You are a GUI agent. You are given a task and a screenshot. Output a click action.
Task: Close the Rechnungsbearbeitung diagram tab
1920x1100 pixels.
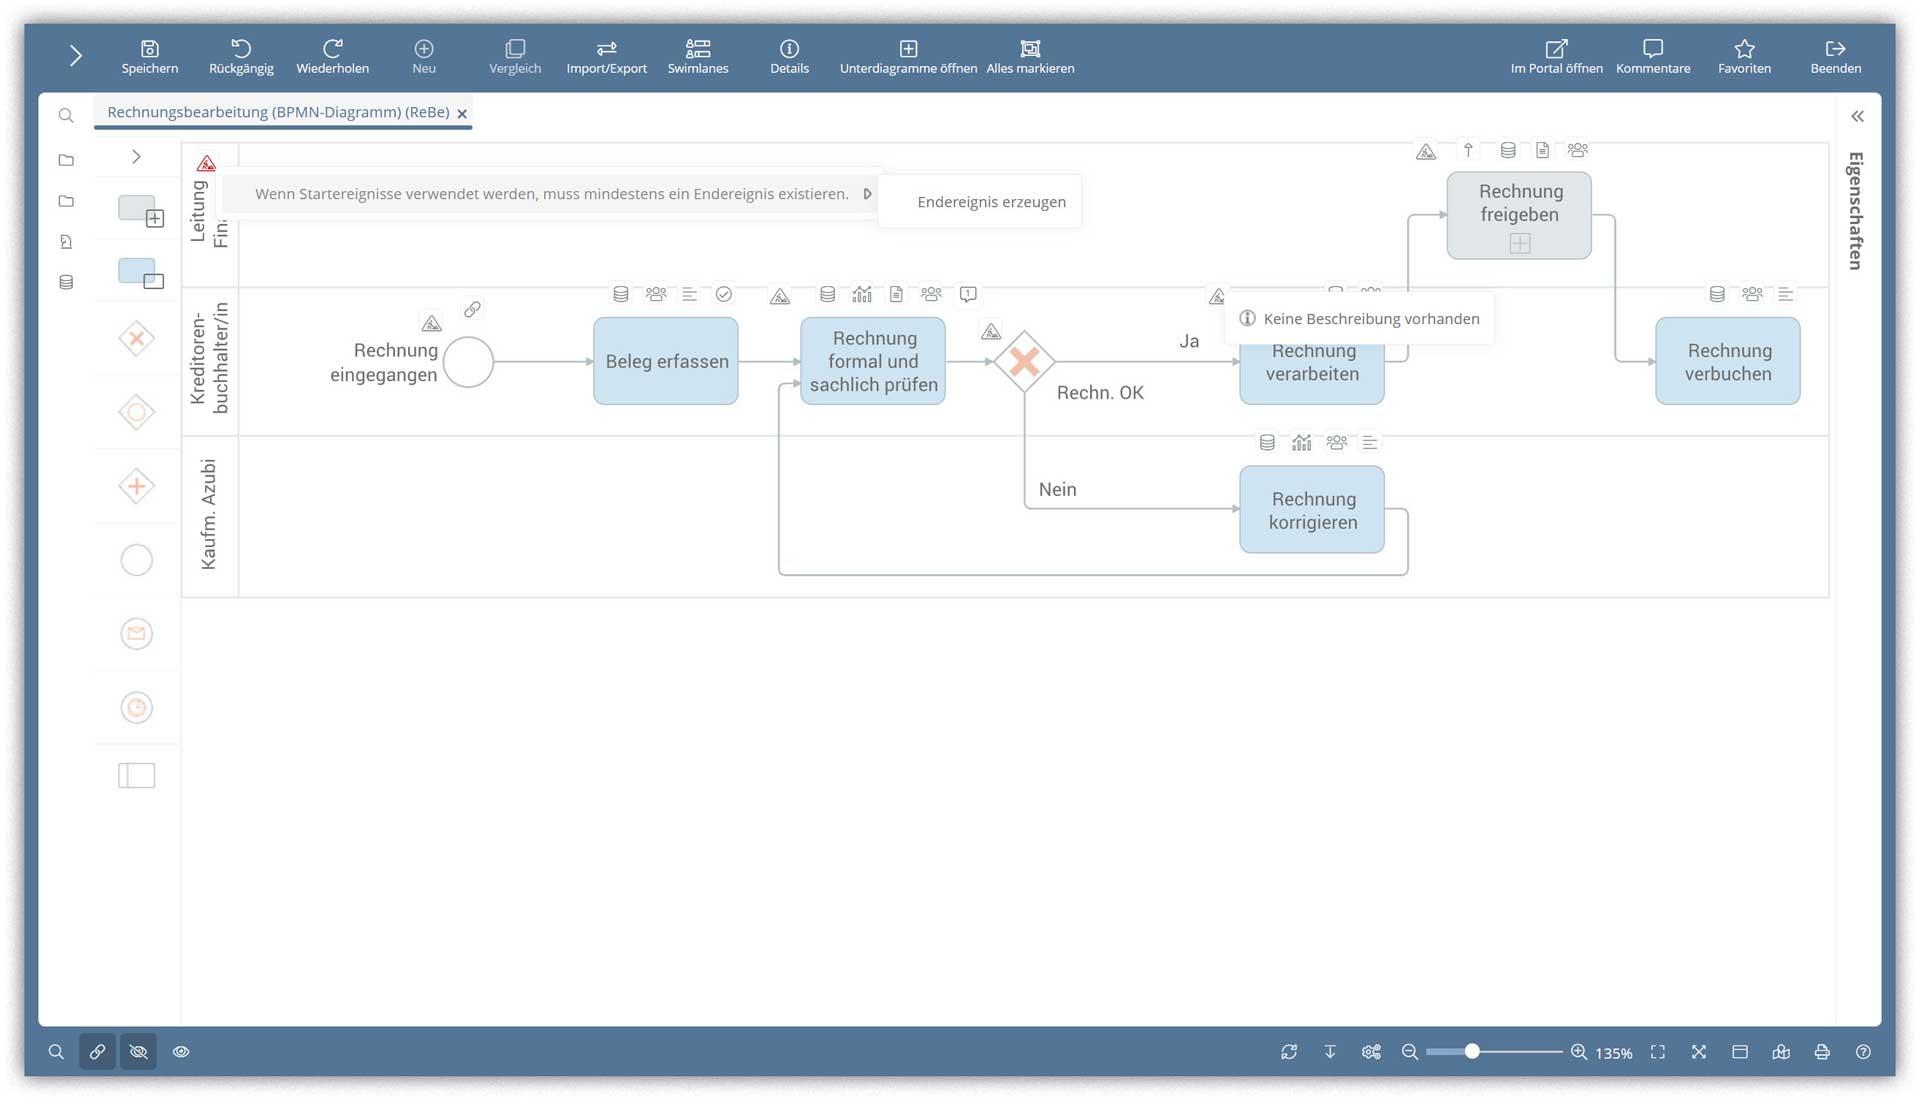pos(462,114)
